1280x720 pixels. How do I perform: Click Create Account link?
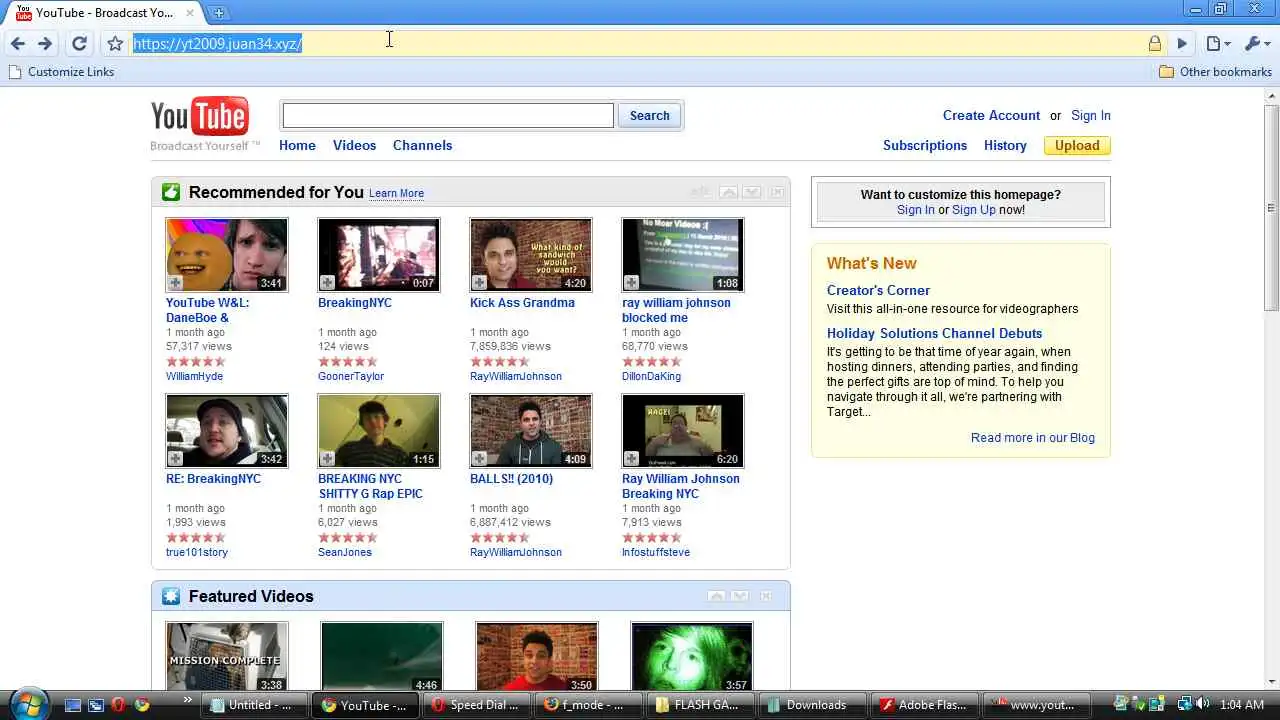[x=991, y=115]
